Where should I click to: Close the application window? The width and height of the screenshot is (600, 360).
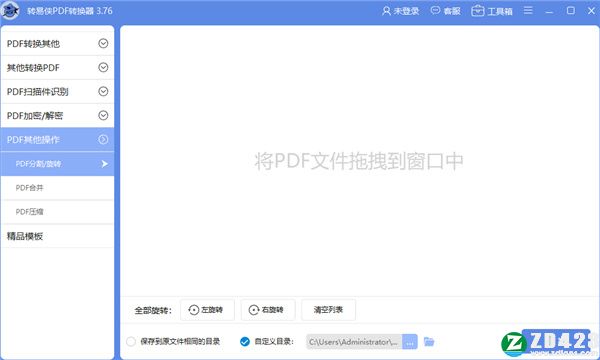click(591, 11)
